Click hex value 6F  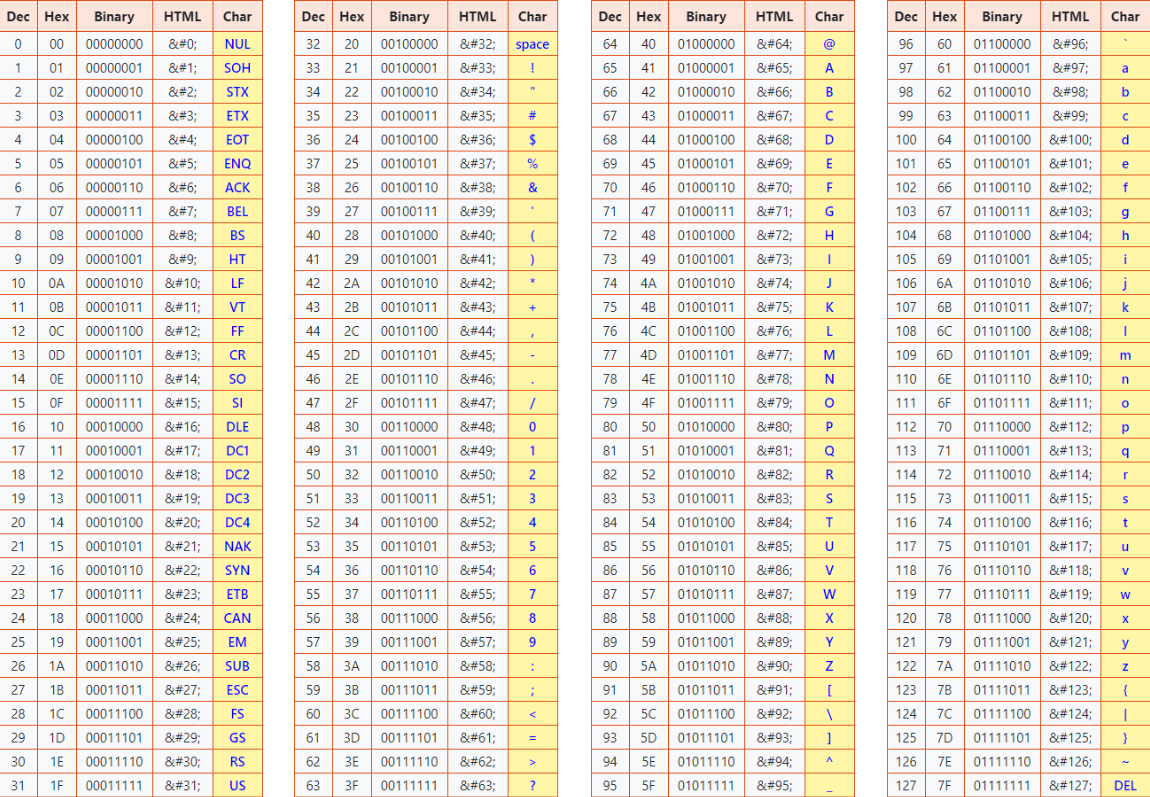click(x=944, y=403)
